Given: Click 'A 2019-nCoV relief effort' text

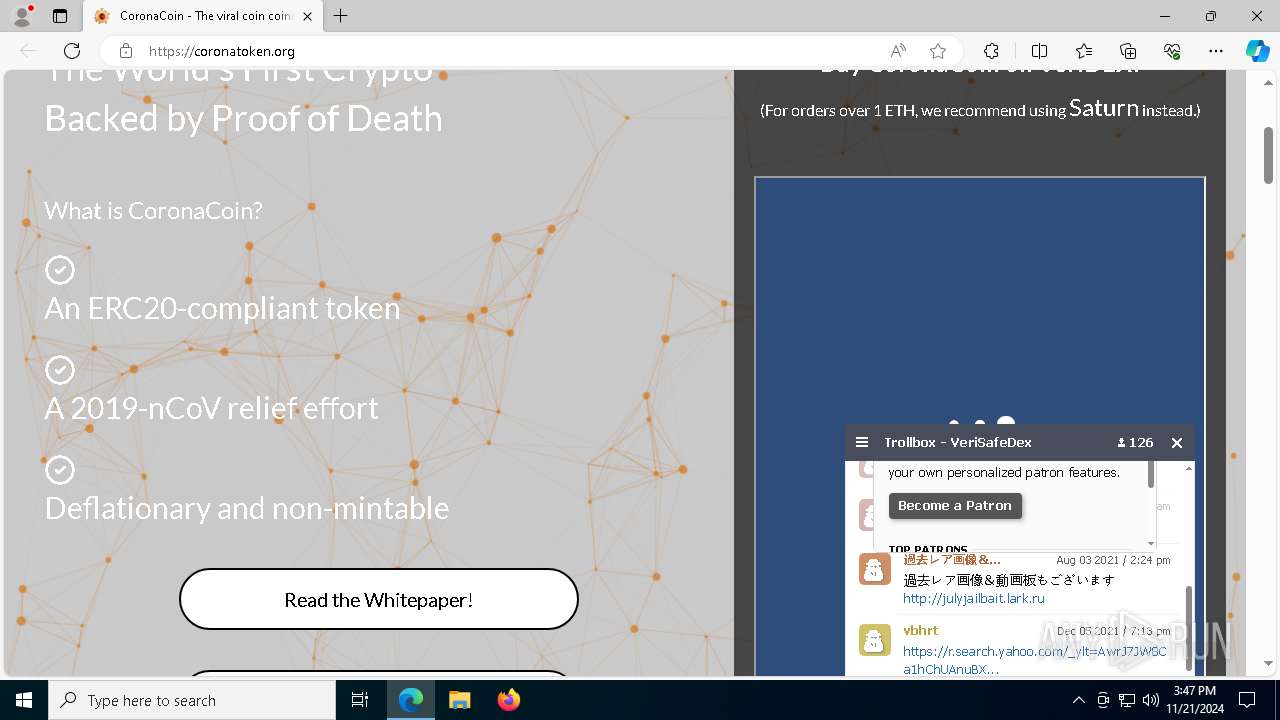Looking at the screenshot, I should click(211, 408).
